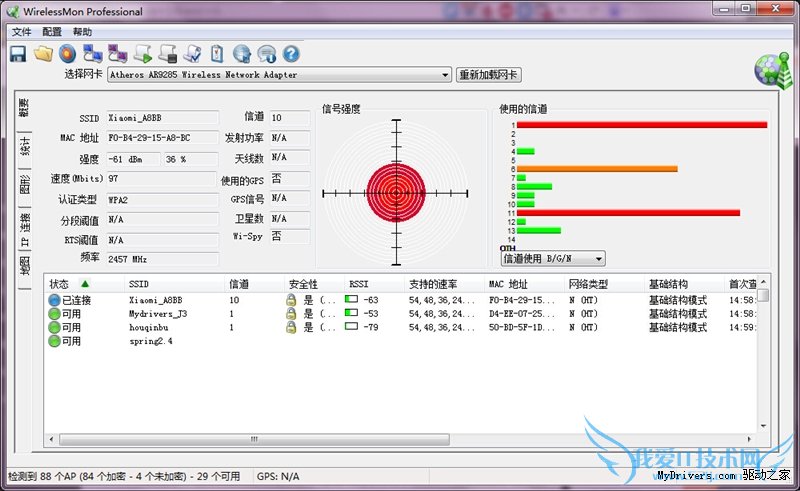Open help with the blue question mark icon
800x491 pixels.
(x=291, y=54)
